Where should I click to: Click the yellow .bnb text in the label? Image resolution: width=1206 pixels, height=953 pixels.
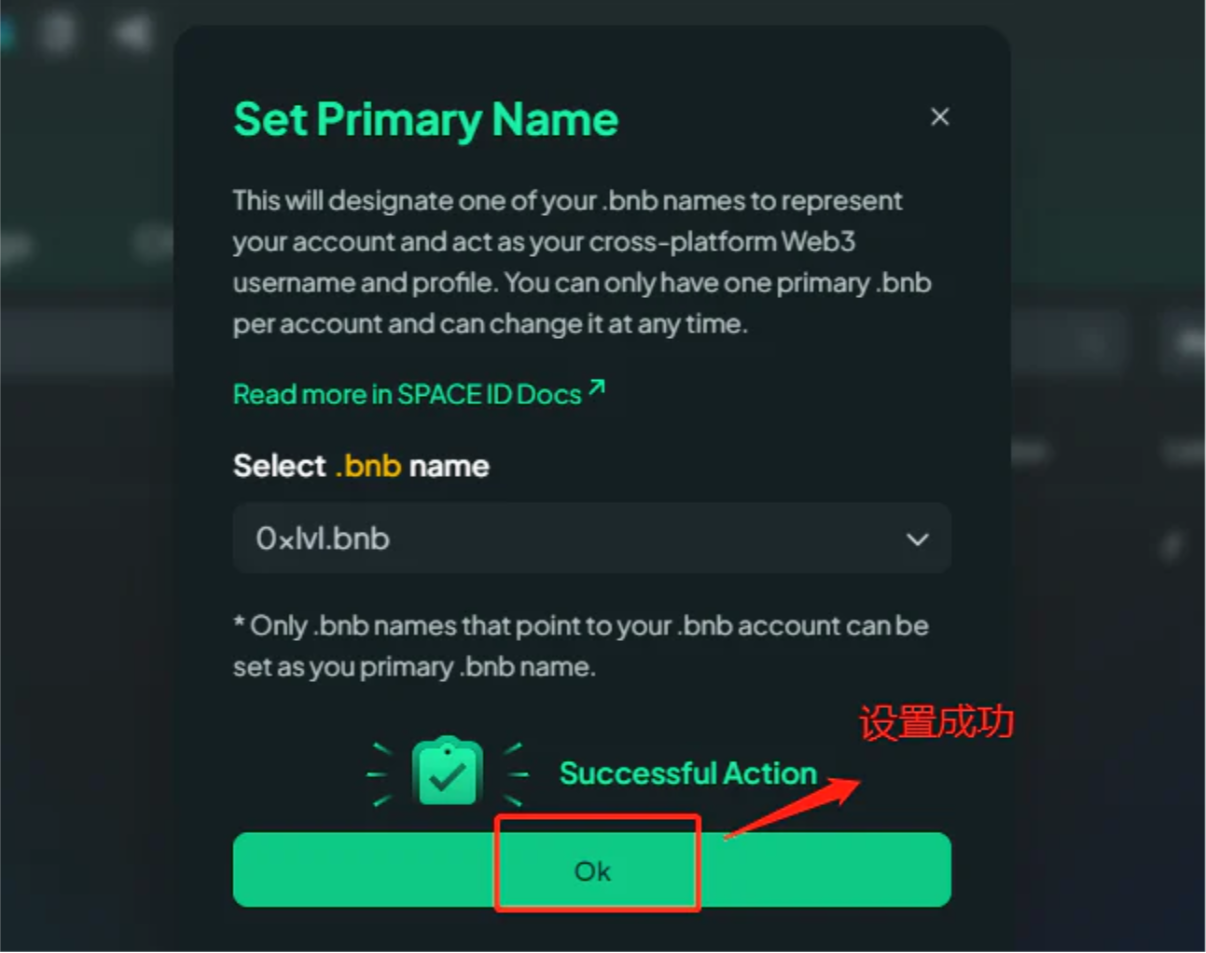pyautogui.click(x=368, y=466)
